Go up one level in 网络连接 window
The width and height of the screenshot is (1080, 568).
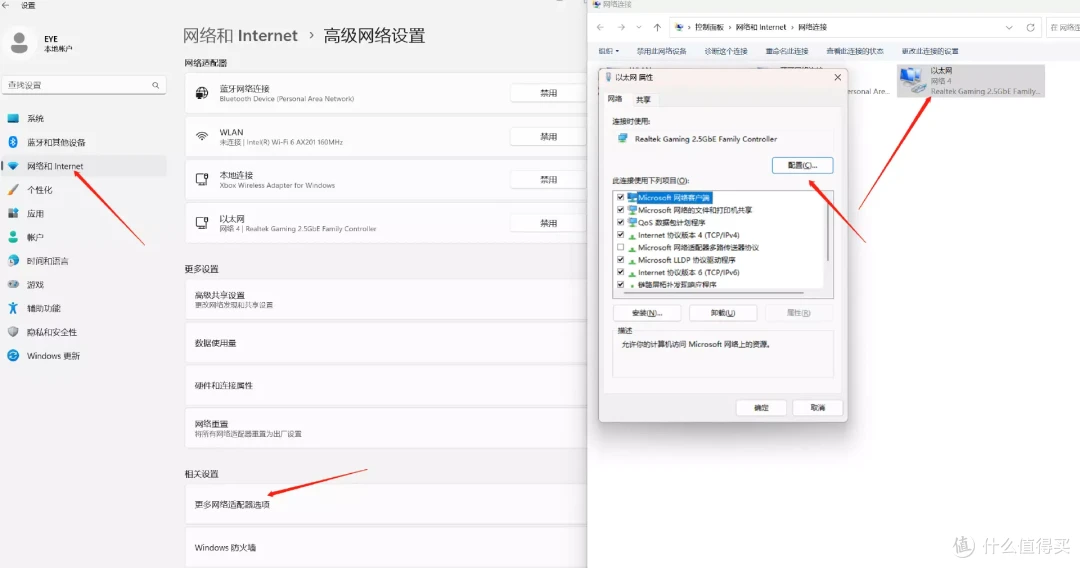tap(657, 28)
